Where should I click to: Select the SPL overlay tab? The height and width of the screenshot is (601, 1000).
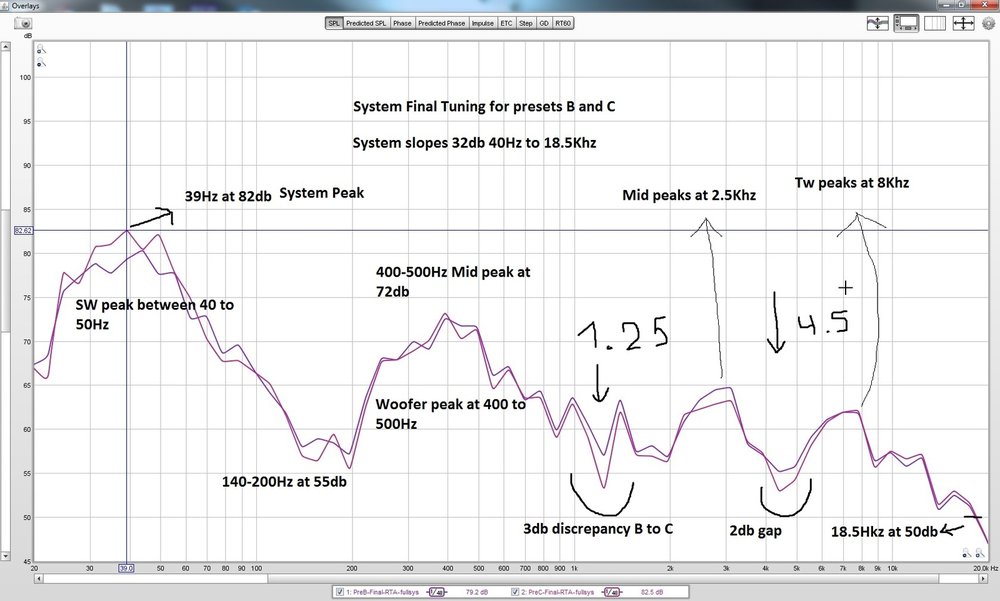coord(334,23)
